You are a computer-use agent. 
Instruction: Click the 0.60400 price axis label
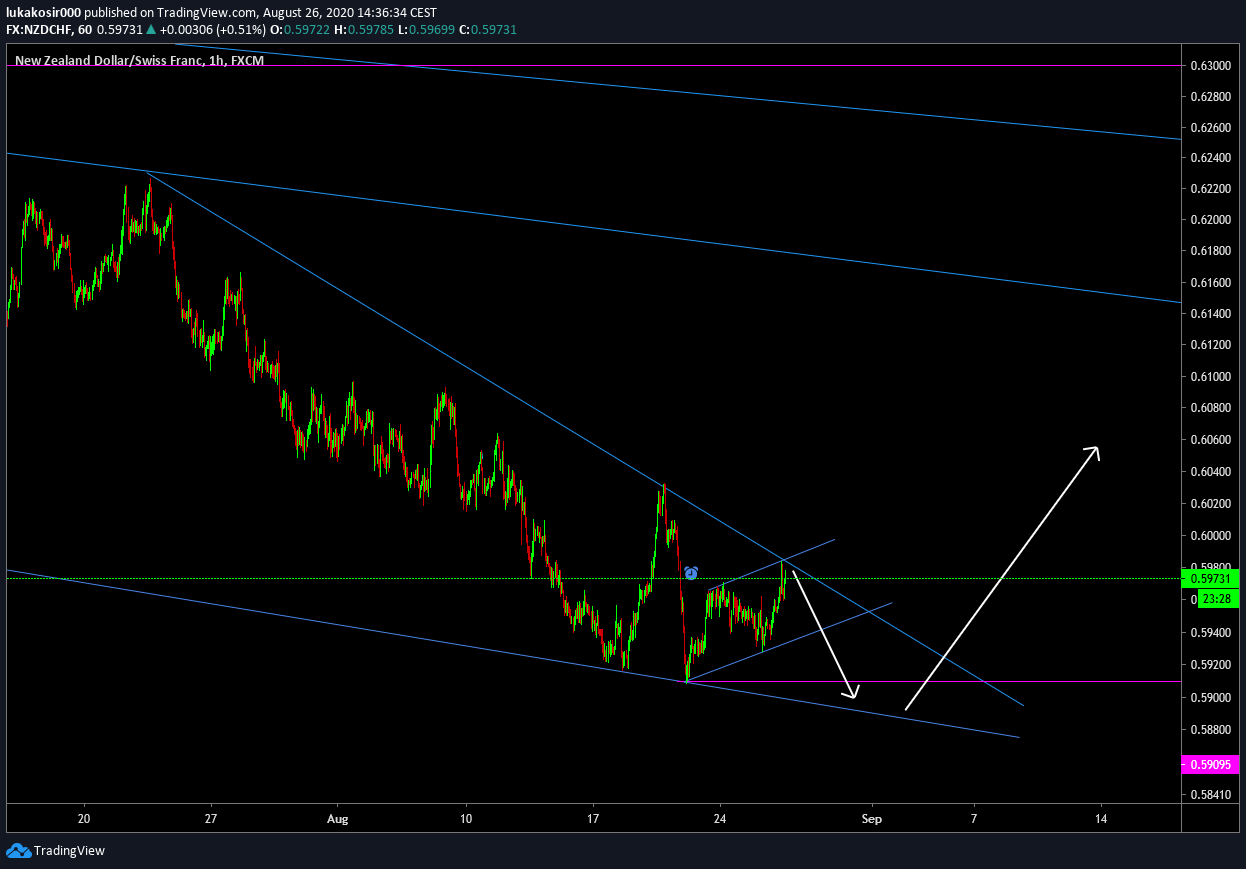[1210, 472]
